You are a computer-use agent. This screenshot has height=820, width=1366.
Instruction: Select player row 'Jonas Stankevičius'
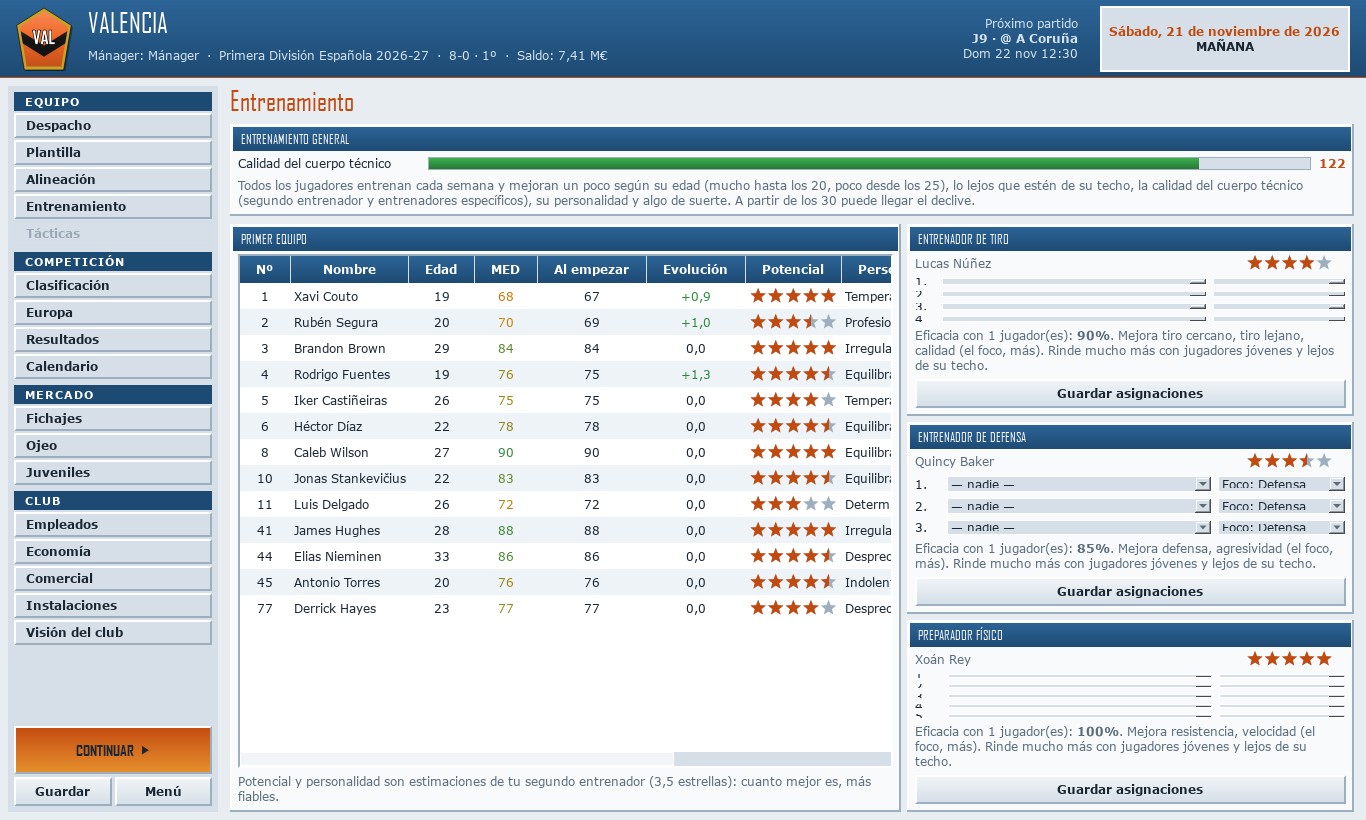point(565,479)
